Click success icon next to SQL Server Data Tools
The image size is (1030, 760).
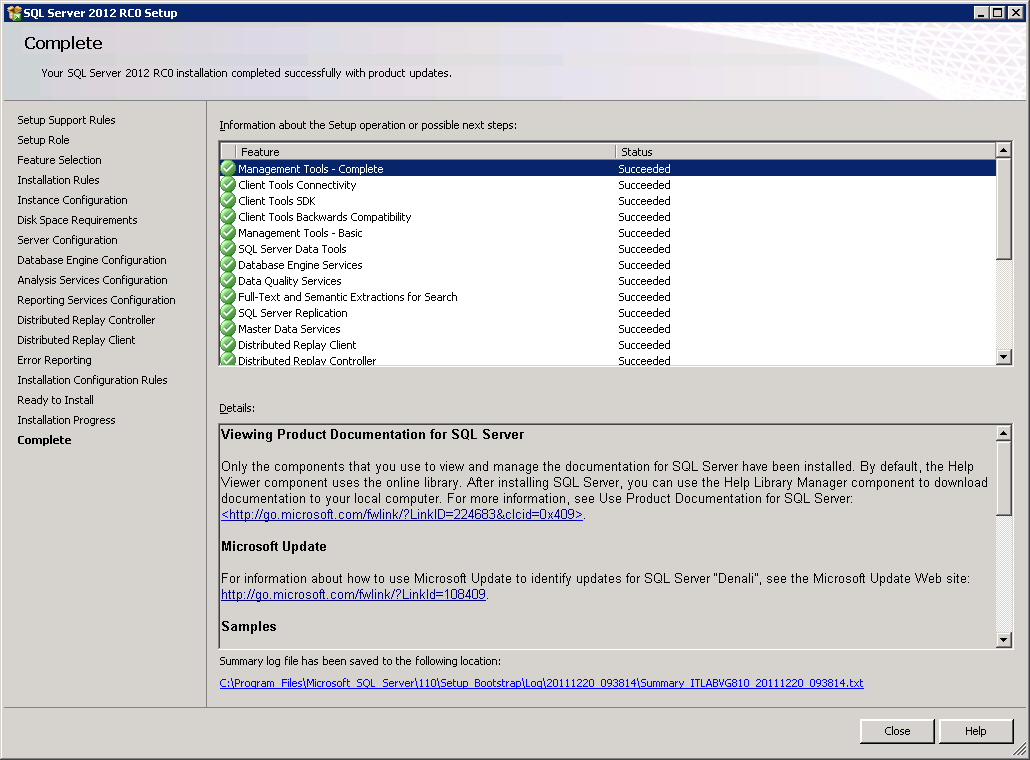click(228, 249)
